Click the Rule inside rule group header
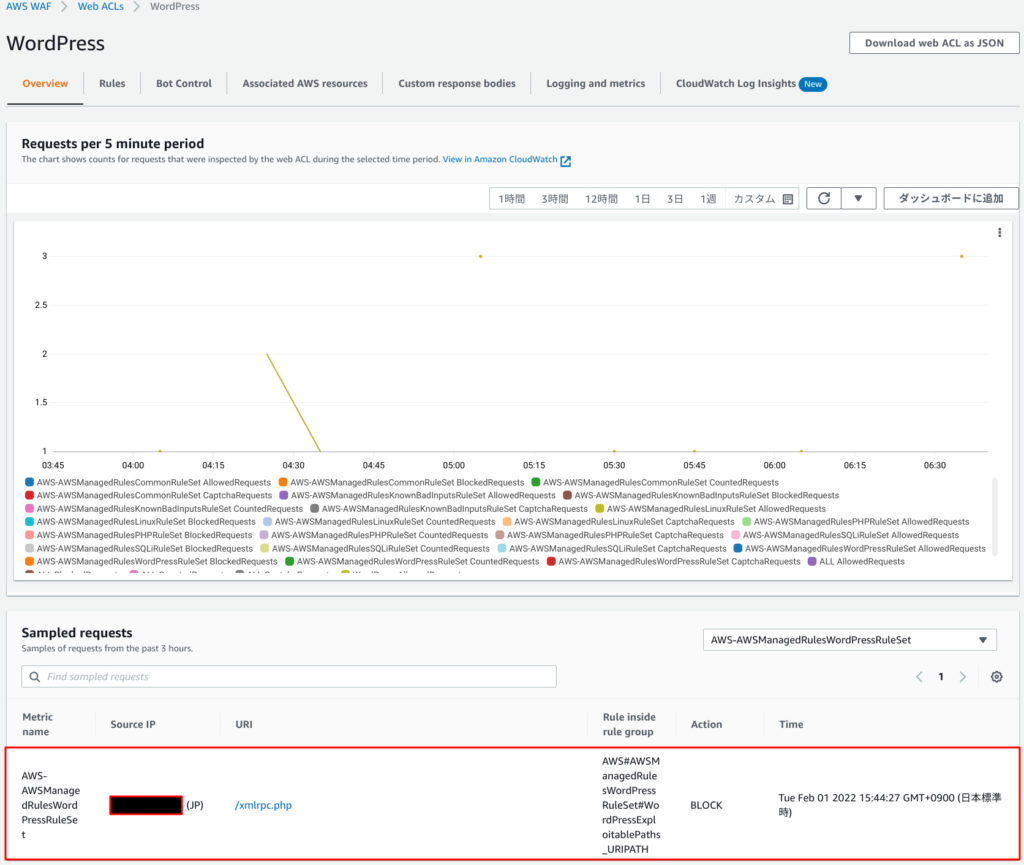Screen dimensions: 1024x865 (x=628, y=724)
